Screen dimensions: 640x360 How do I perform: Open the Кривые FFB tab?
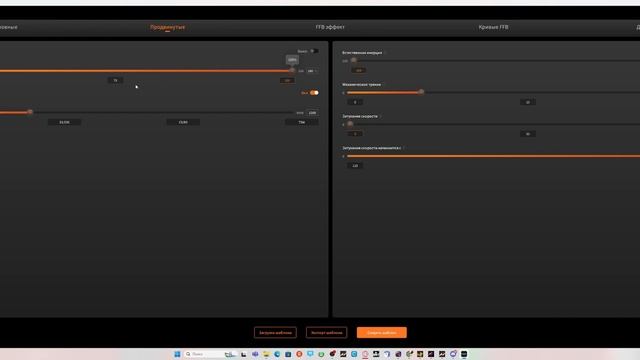493,27
